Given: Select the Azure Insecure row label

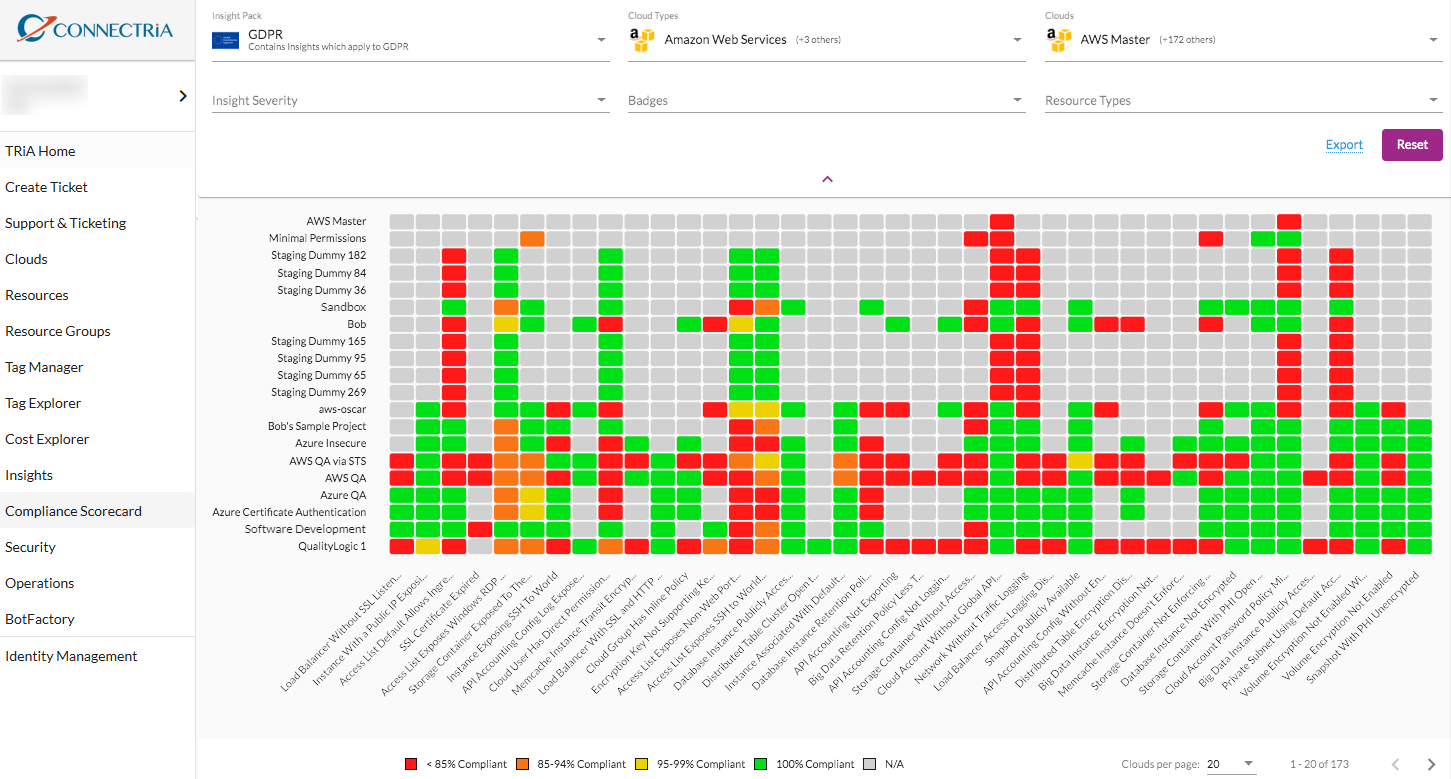Looking at the screenshot, I should click(330, 443).
